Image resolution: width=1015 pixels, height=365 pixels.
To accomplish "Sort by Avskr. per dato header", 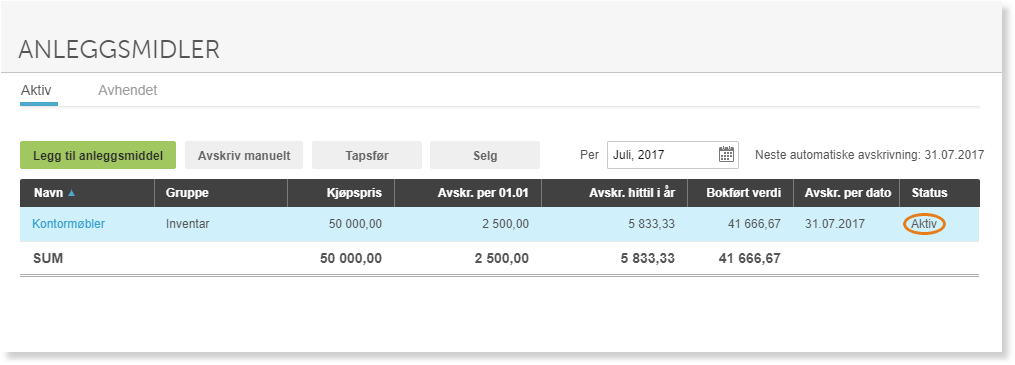I will (x=848, y=193).
